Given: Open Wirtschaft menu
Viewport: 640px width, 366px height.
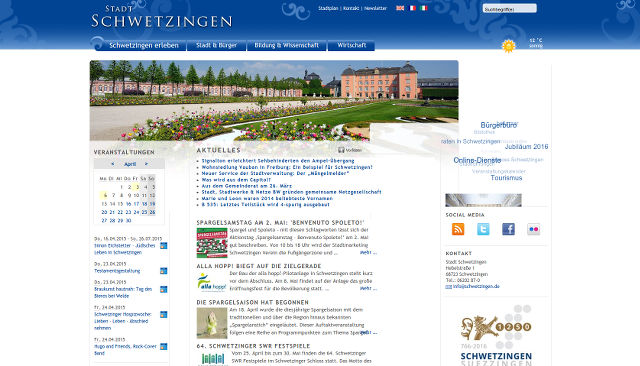Looking at the screenshot, I should [351, 46].
